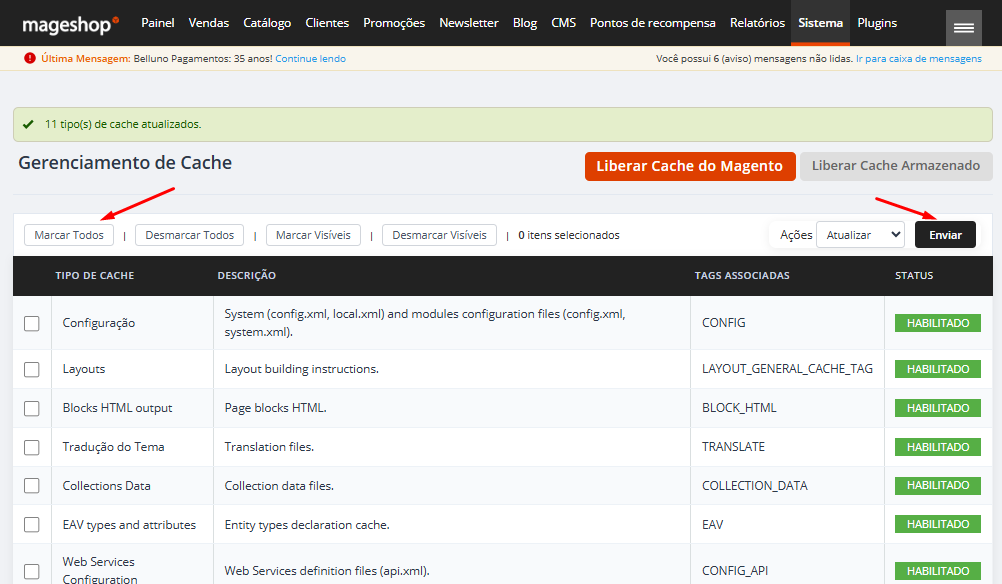Viewport: 1002px width, 584px height.
Task: Click 'Translation files.' description
Action: pos(269,447)
